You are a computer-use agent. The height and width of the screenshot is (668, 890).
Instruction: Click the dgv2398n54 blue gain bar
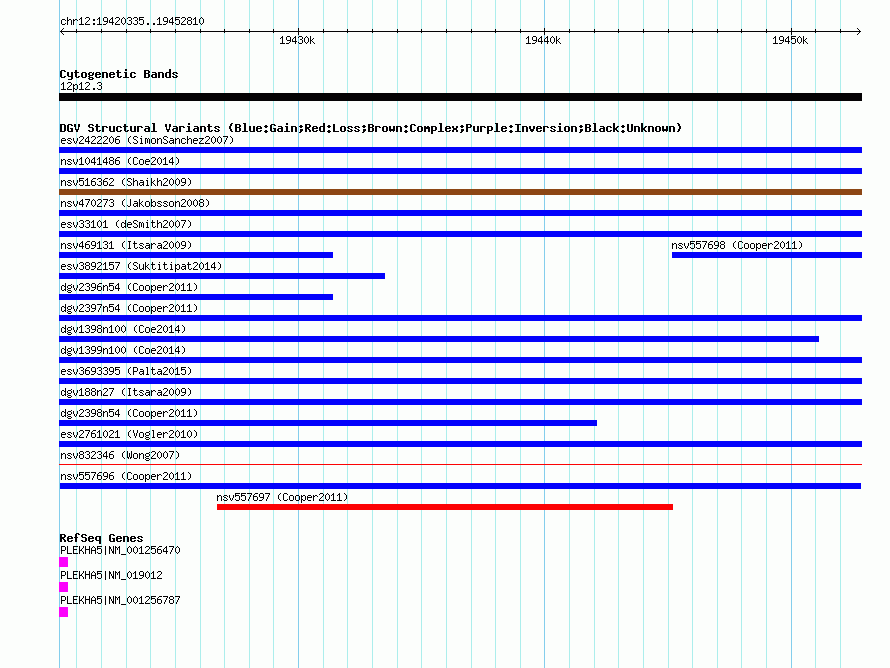pyautogui.click(x=328, y=423)
